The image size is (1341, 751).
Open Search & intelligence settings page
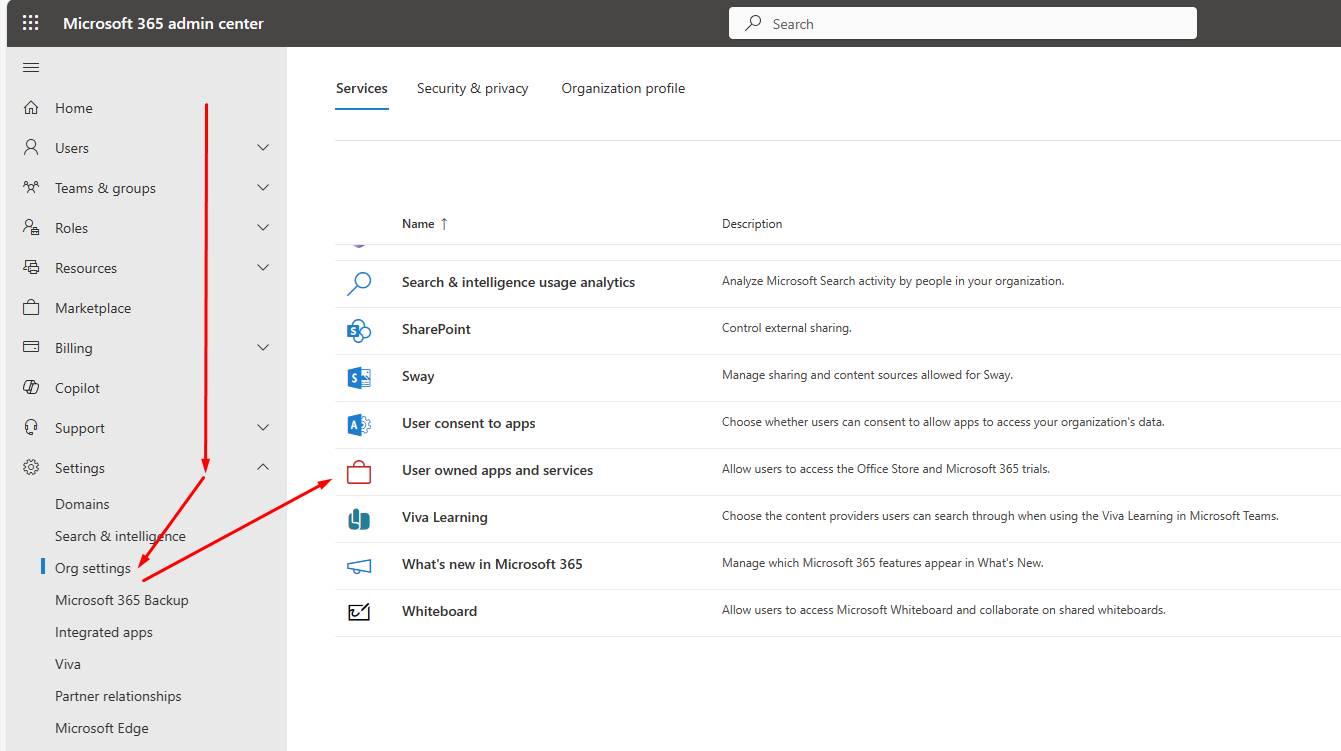[120, 536]
